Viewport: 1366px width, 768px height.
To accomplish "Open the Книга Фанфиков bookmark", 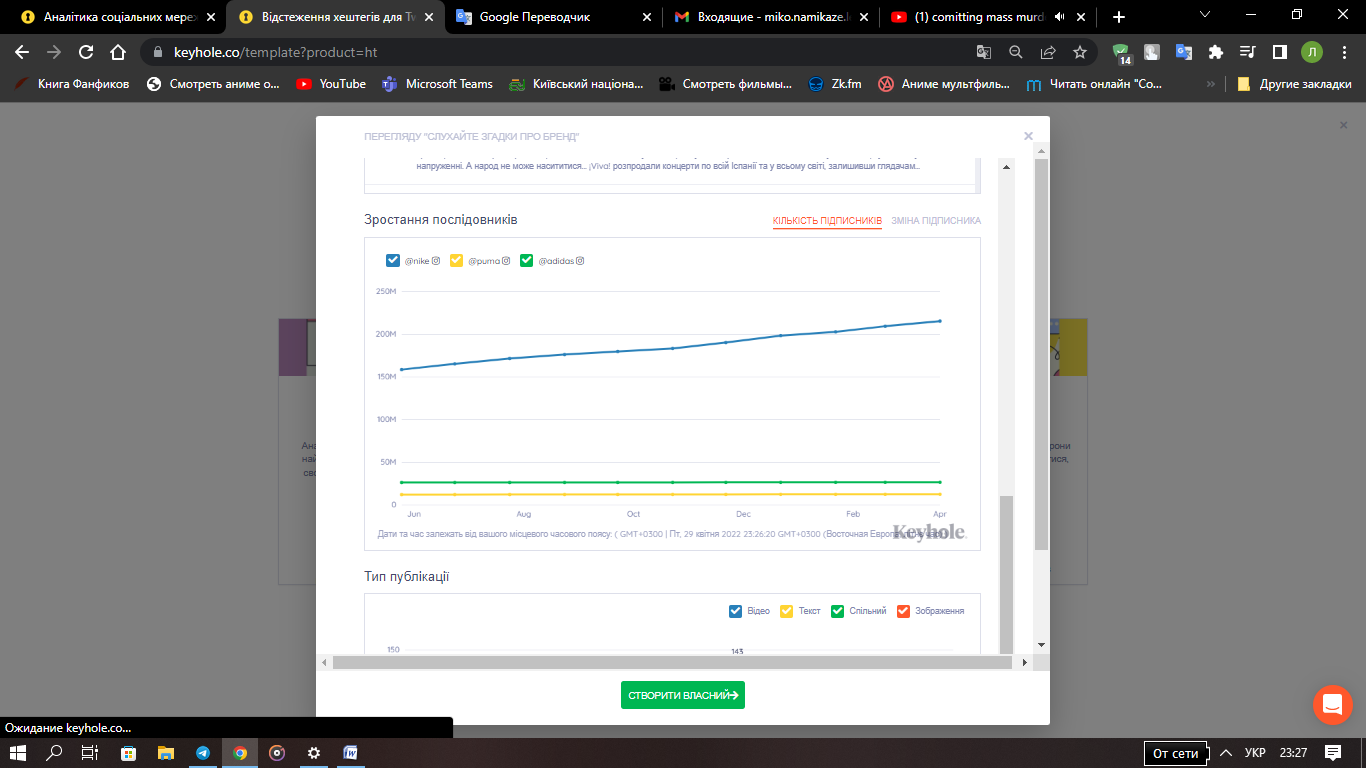I will (x=72, y=84).
